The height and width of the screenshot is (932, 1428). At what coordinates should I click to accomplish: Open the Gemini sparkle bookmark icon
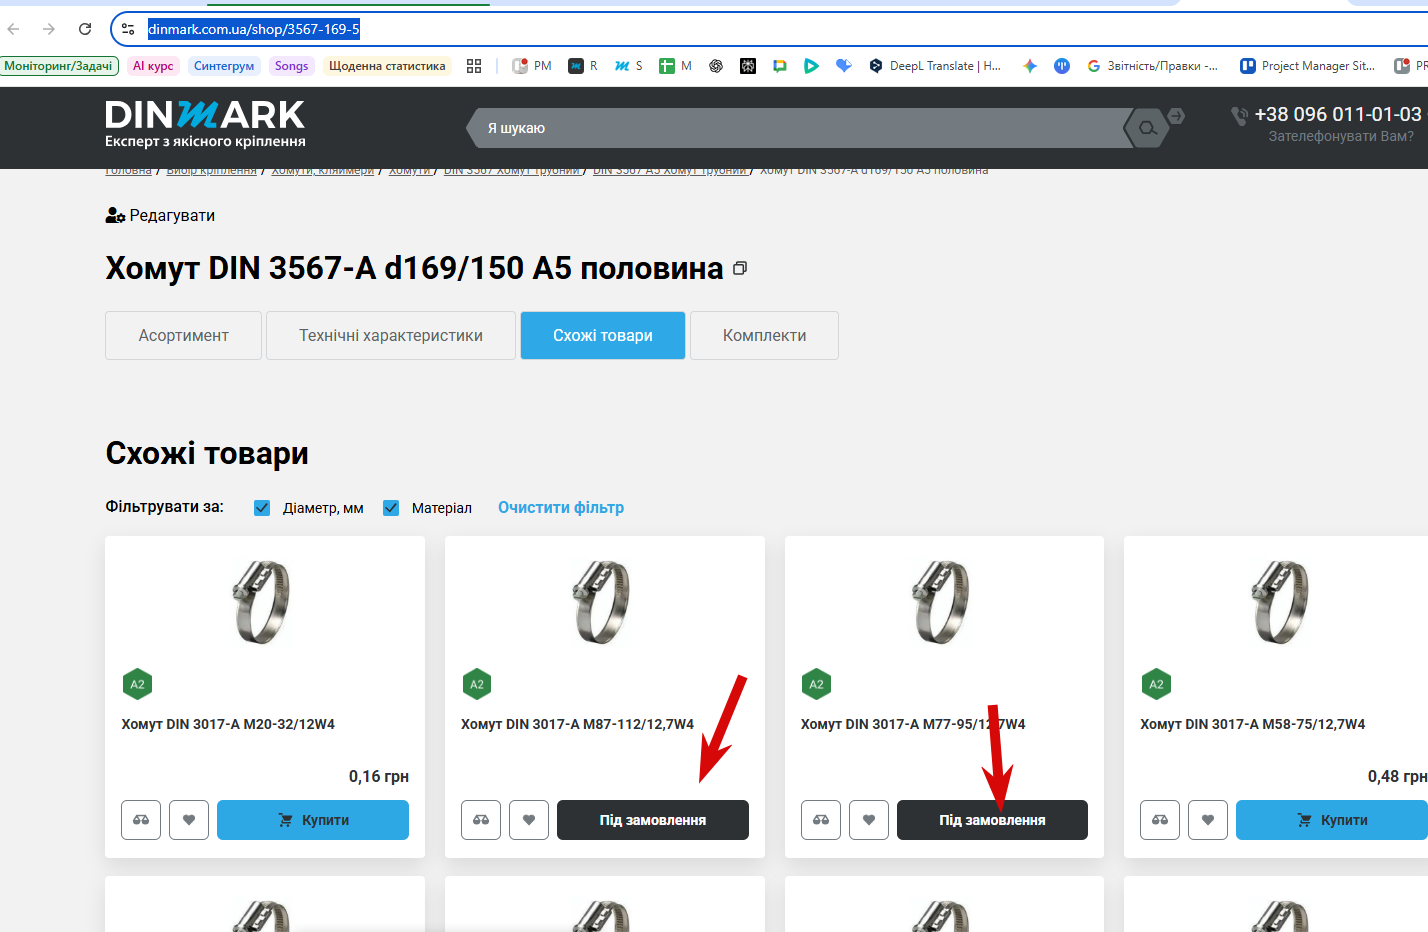1030,66
